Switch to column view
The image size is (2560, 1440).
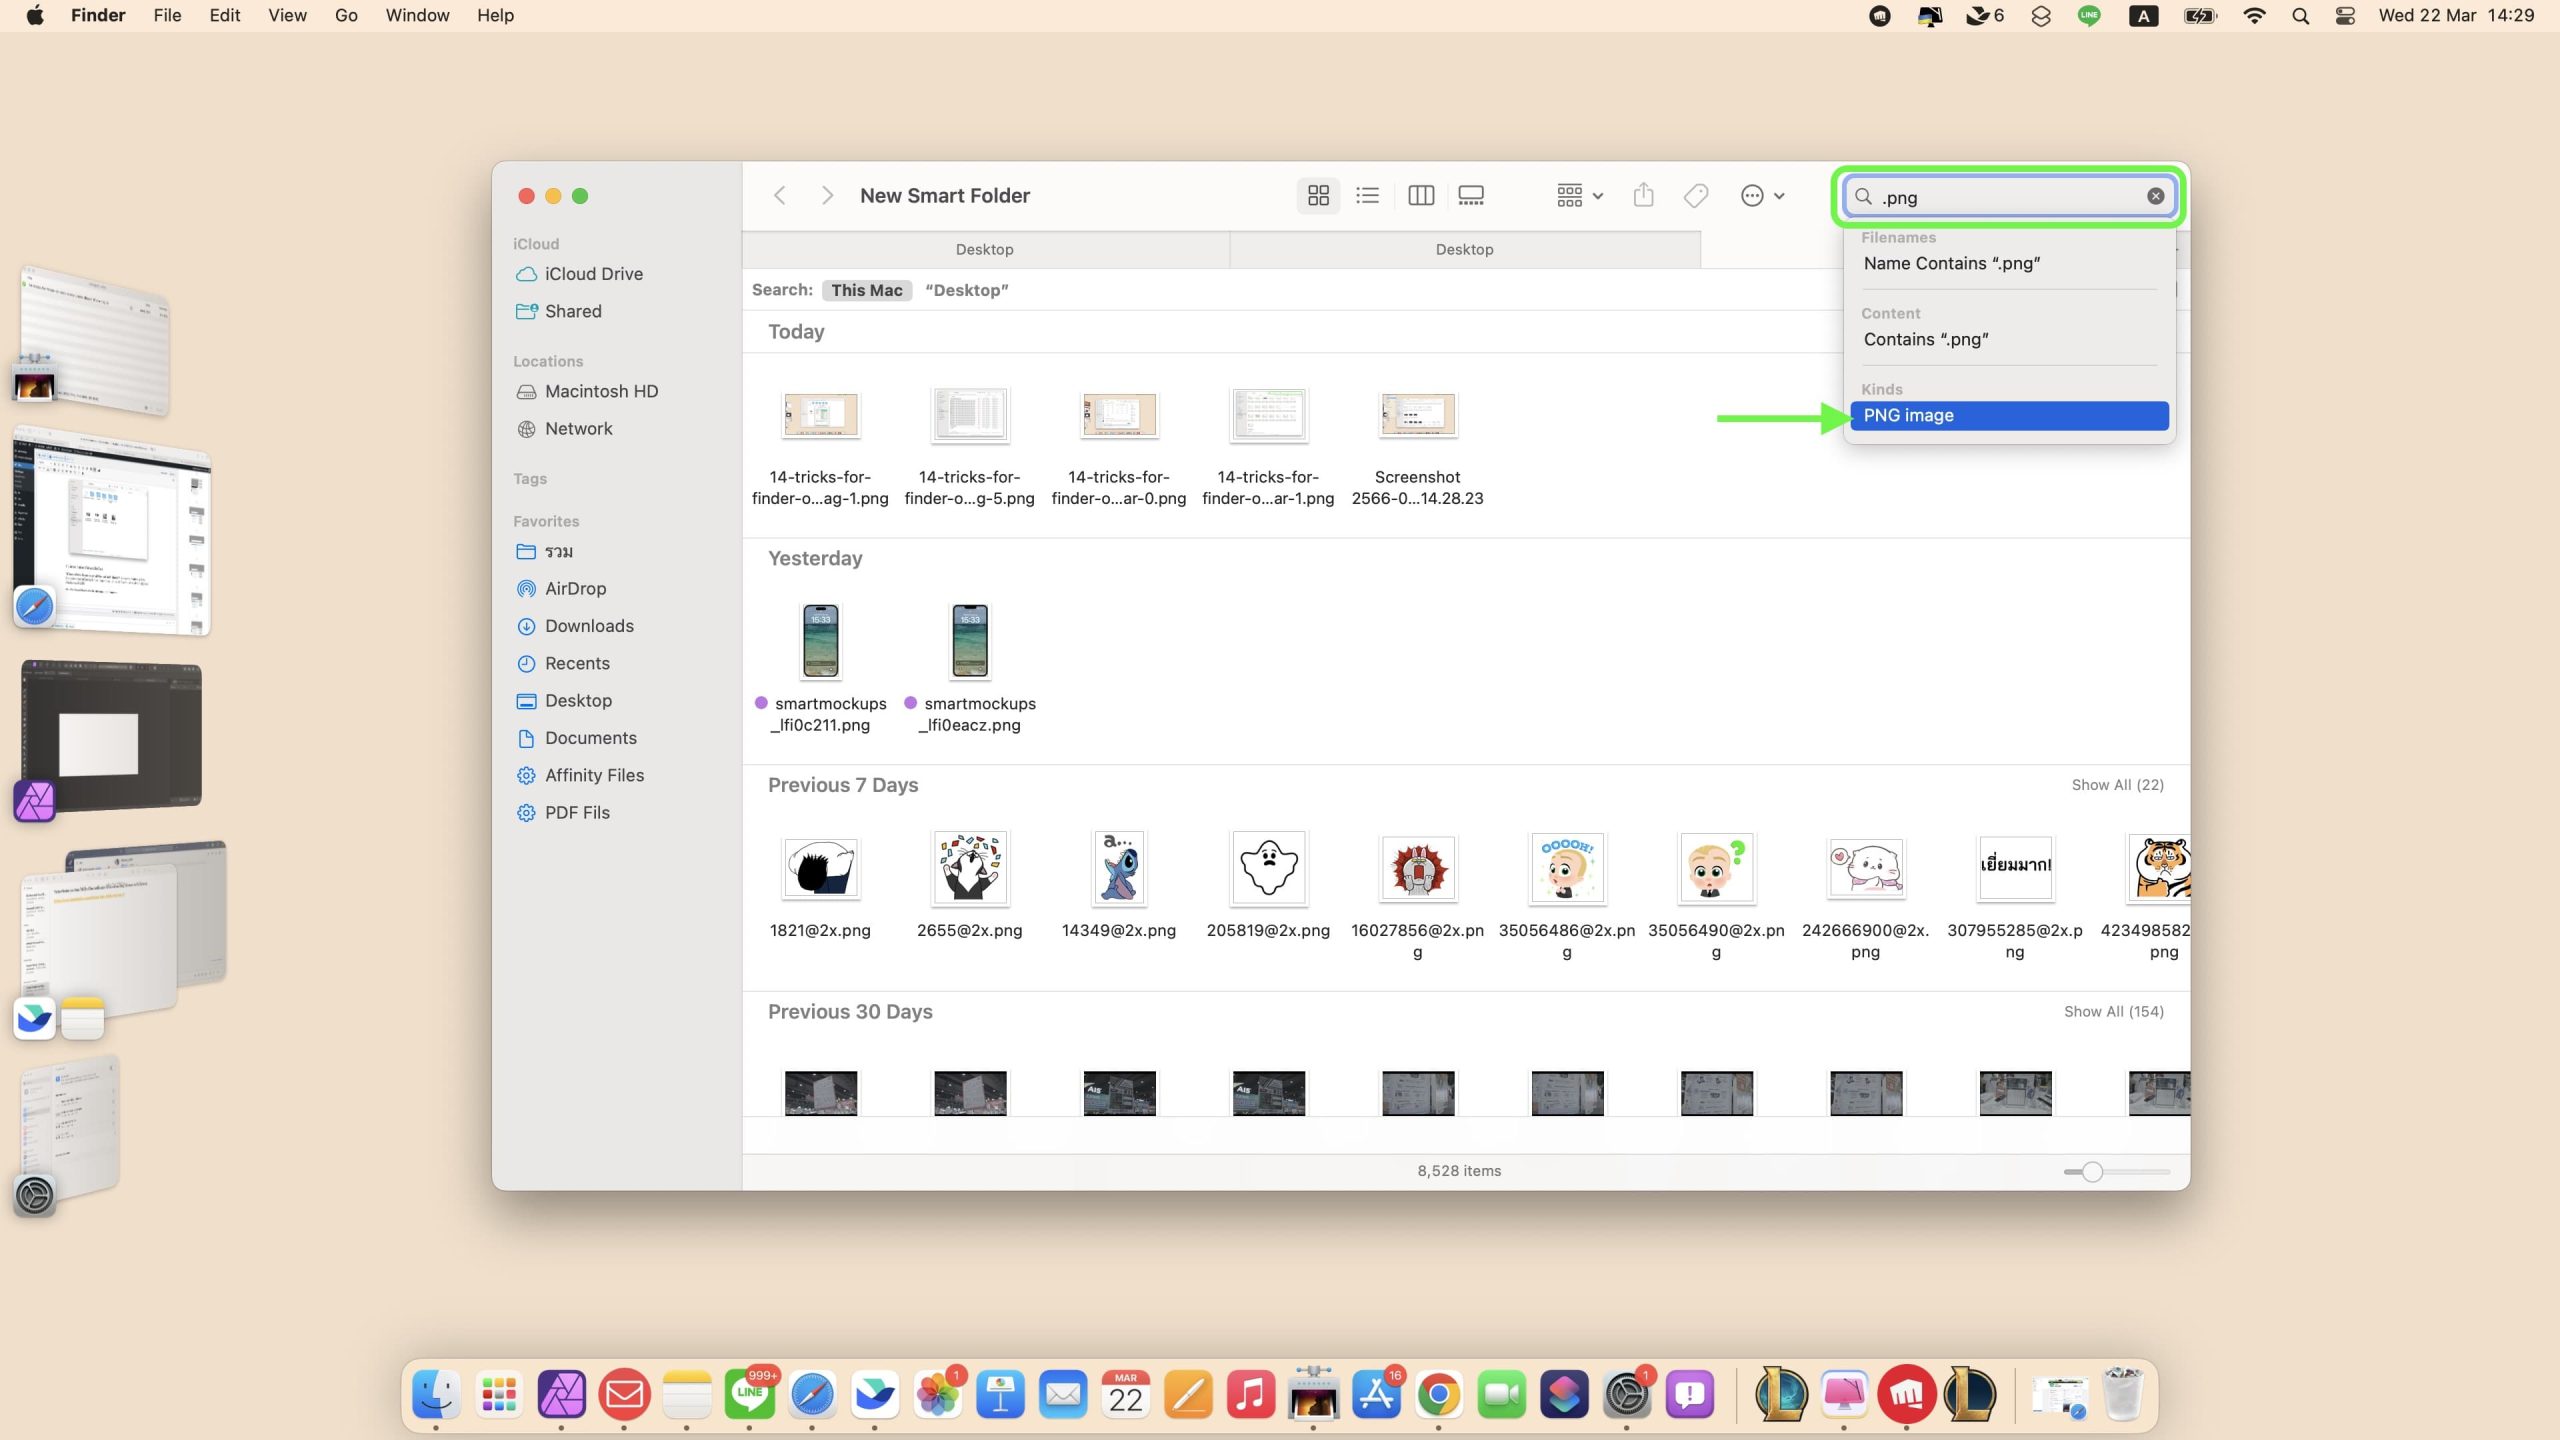click(1420, 196)
